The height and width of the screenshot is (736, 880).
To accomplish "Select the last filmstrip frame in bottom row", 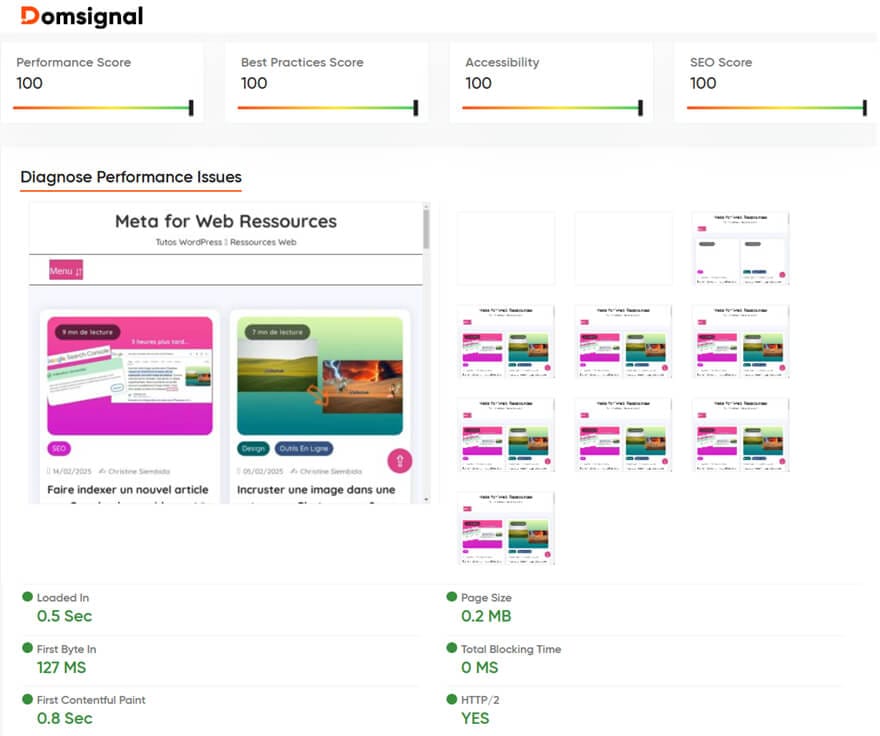I will point(506,528).
